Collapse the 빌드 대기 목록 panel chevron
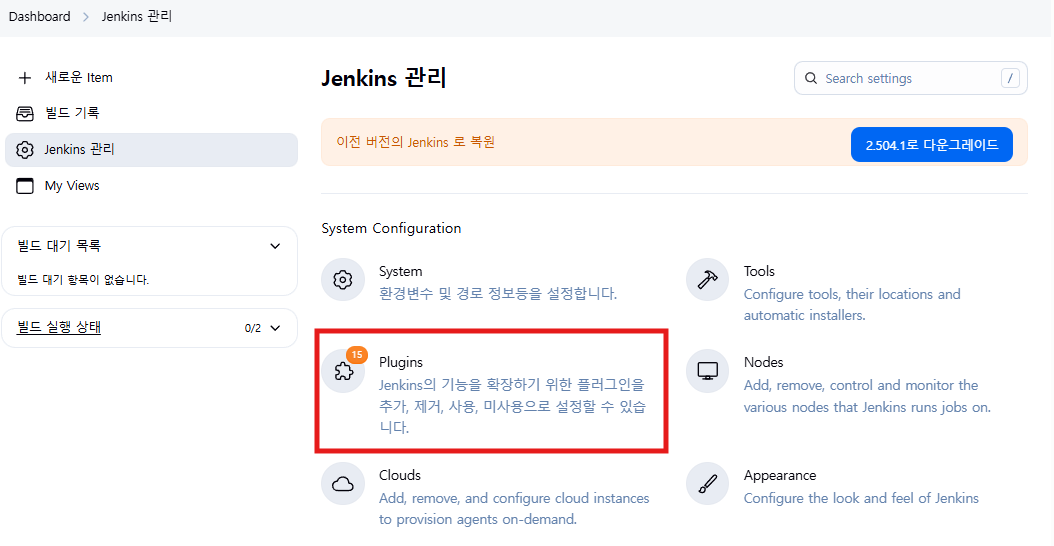The height and width of the screenshot is (546, 1054). click(275, 246)
